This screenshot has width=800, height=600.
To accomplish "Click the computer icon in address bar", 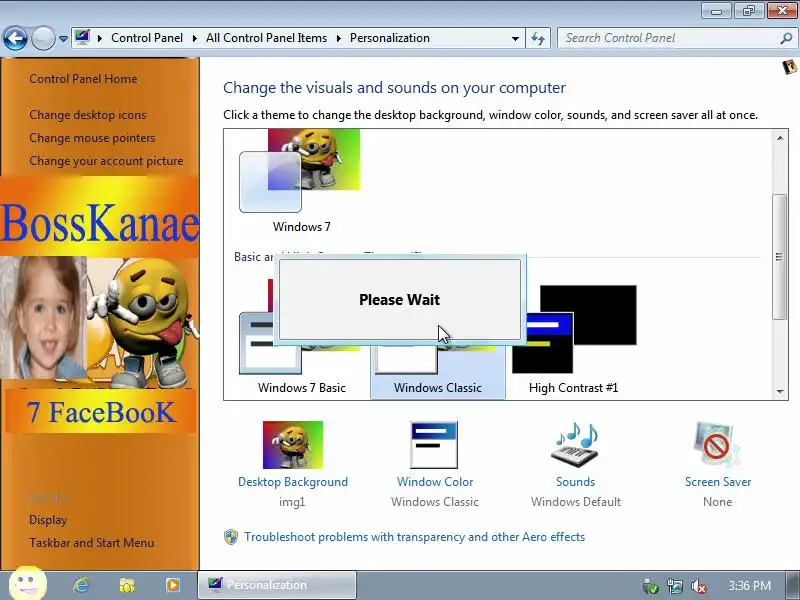I will pos(82,37).
